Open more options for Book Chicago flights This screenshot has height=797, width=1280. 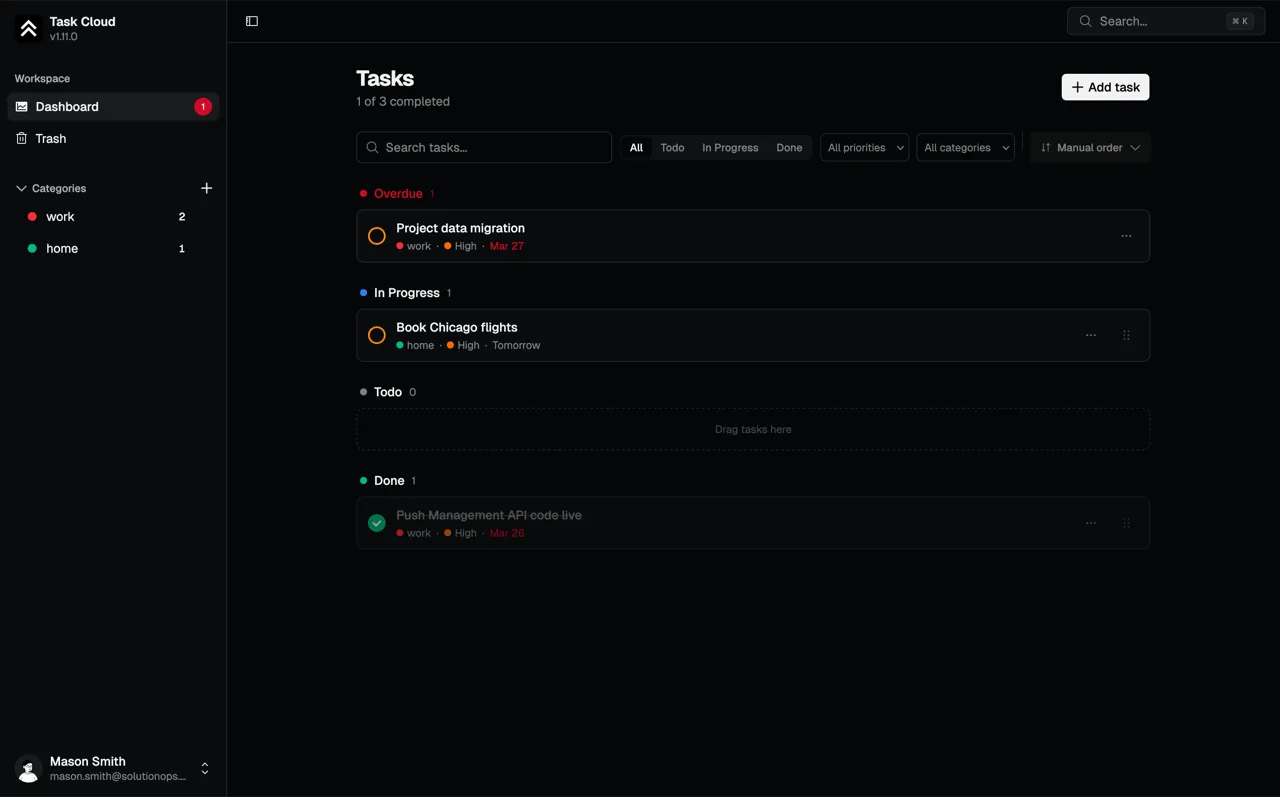click(x=1090, y=335)
